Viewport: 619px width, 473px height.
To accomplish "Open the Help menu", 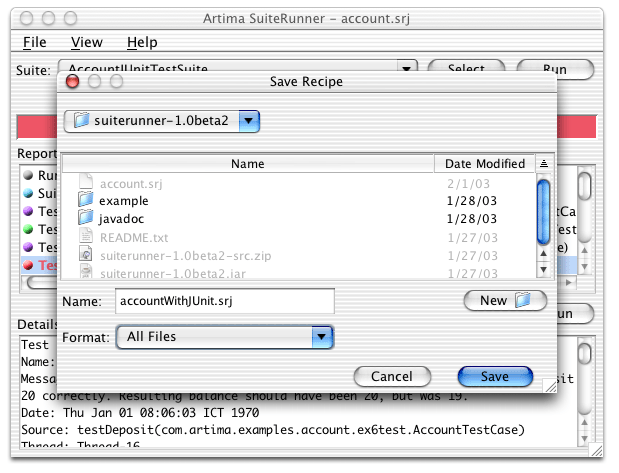I will [142, 42].
